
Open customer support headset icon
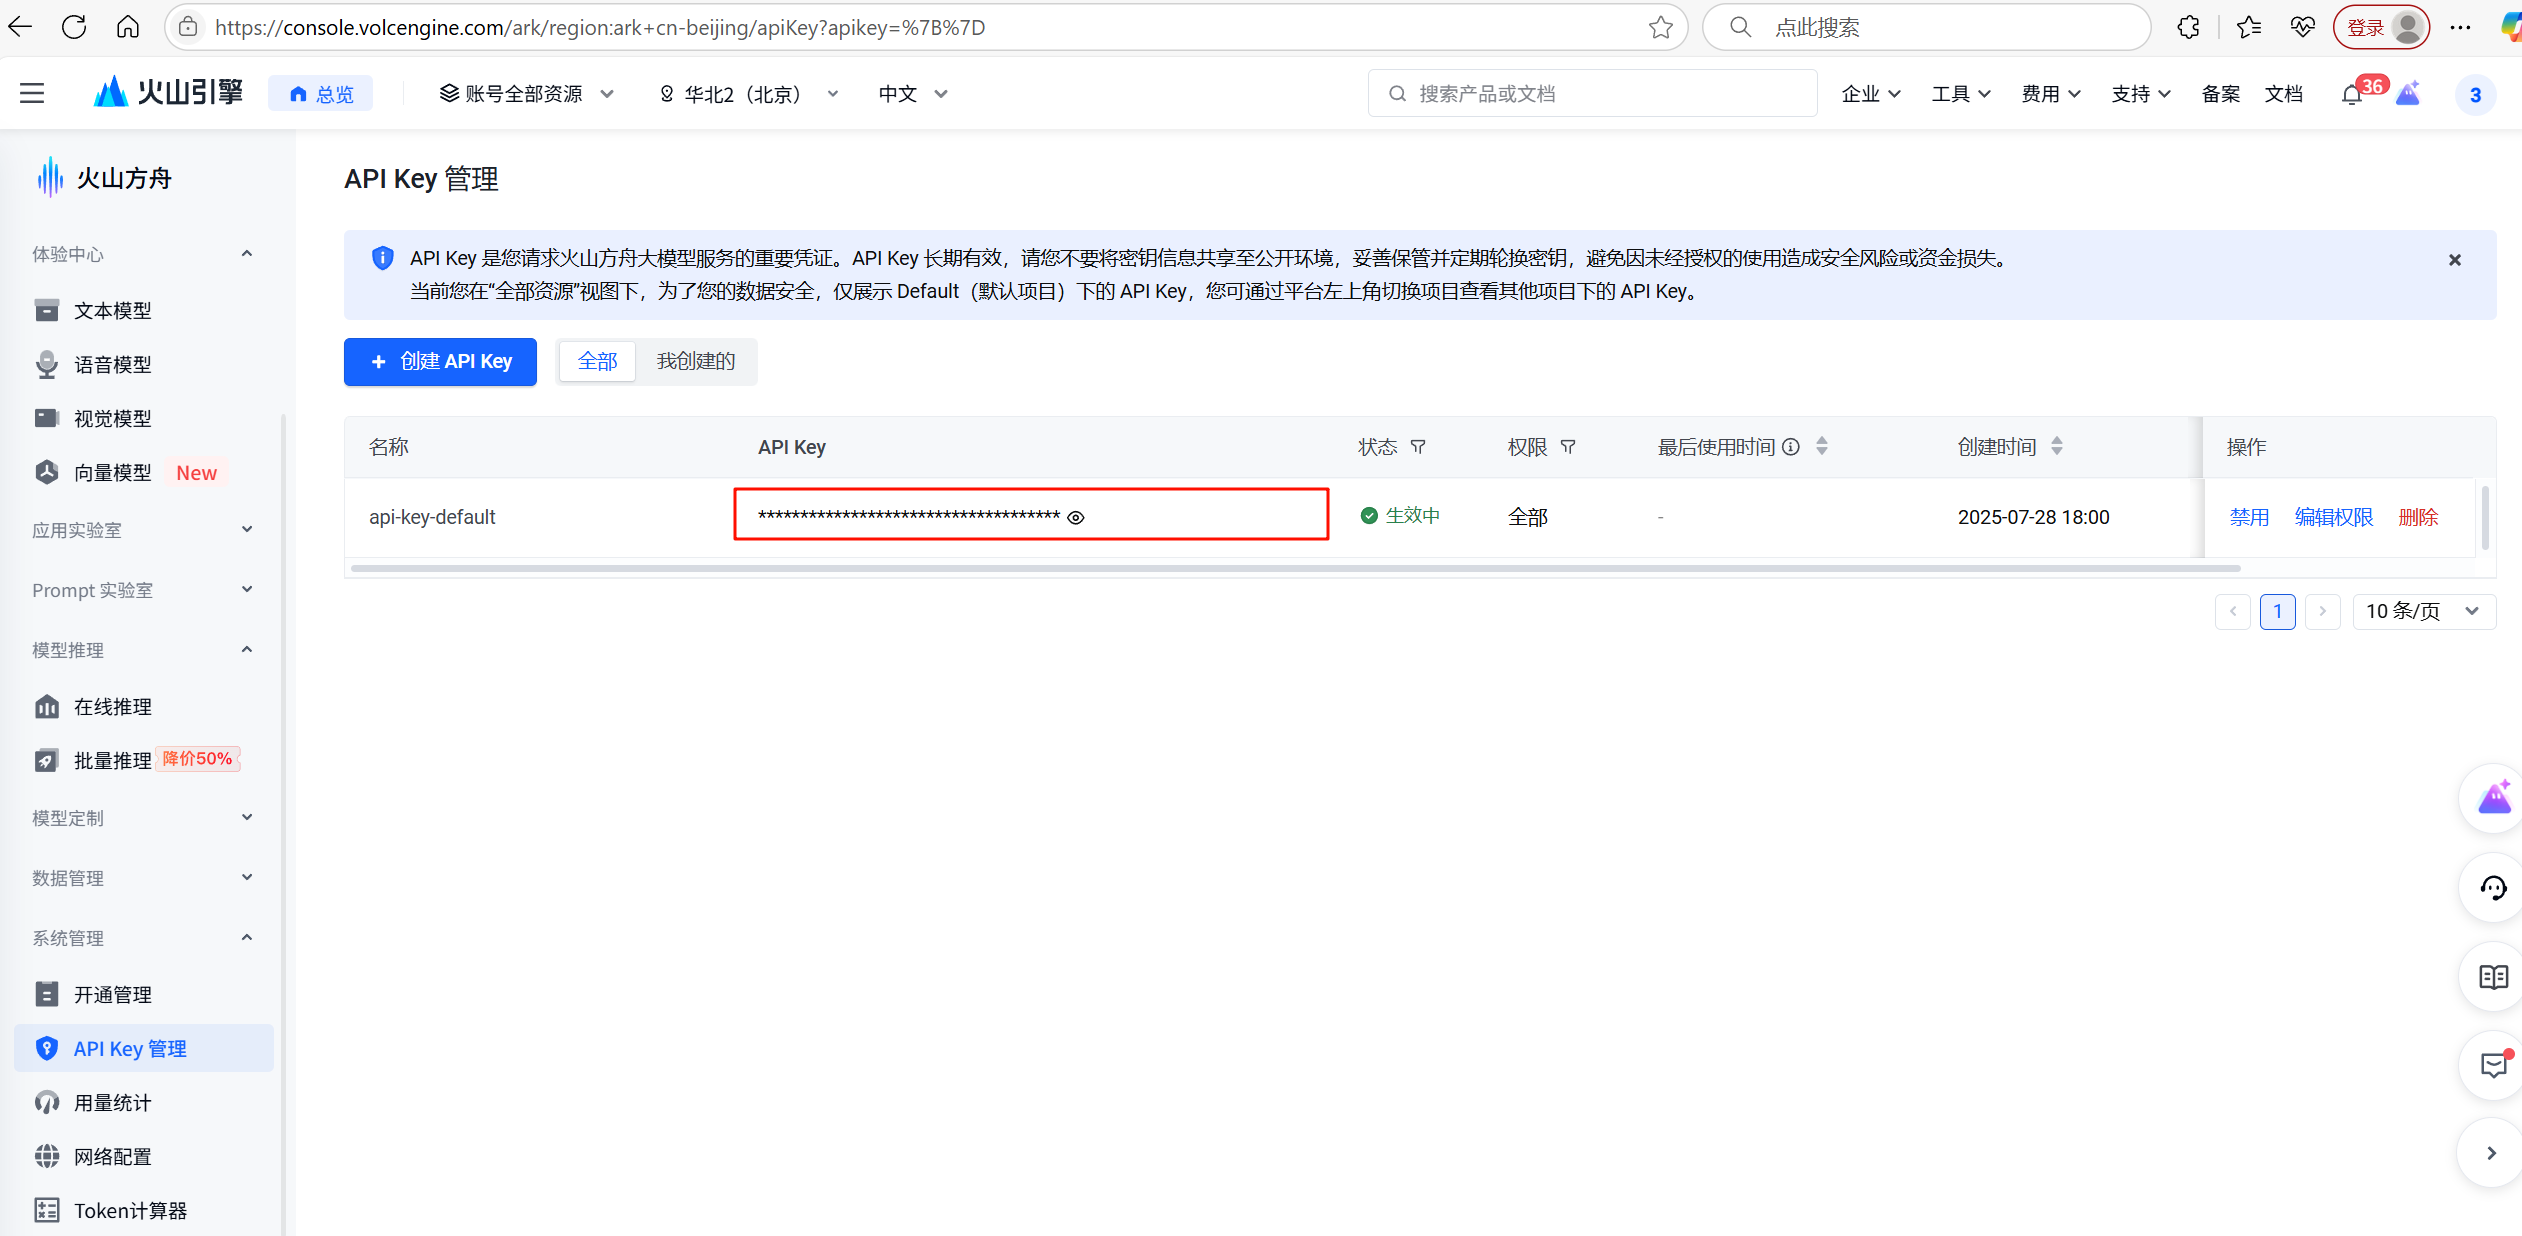[2493, 888]
